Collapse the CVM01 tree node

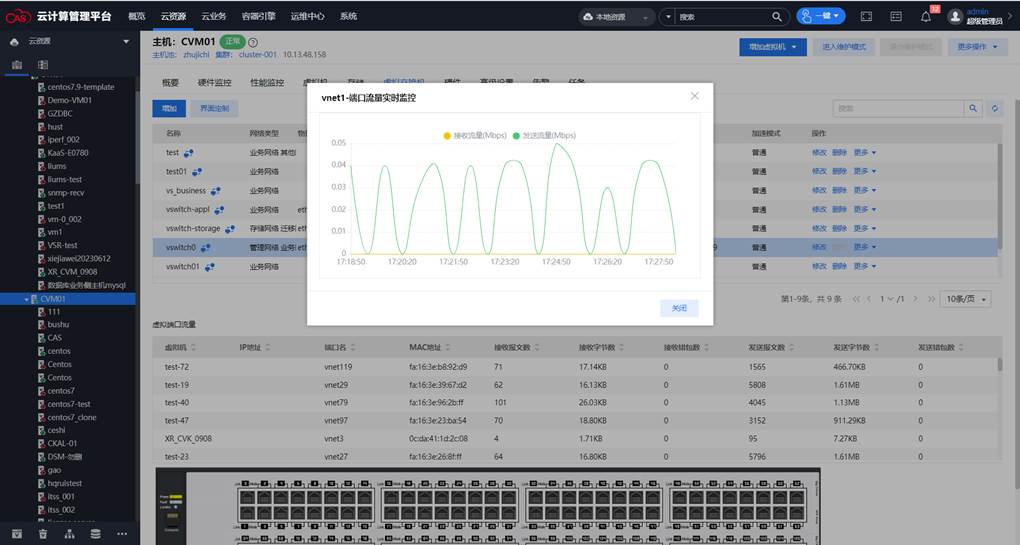point(28,299)
